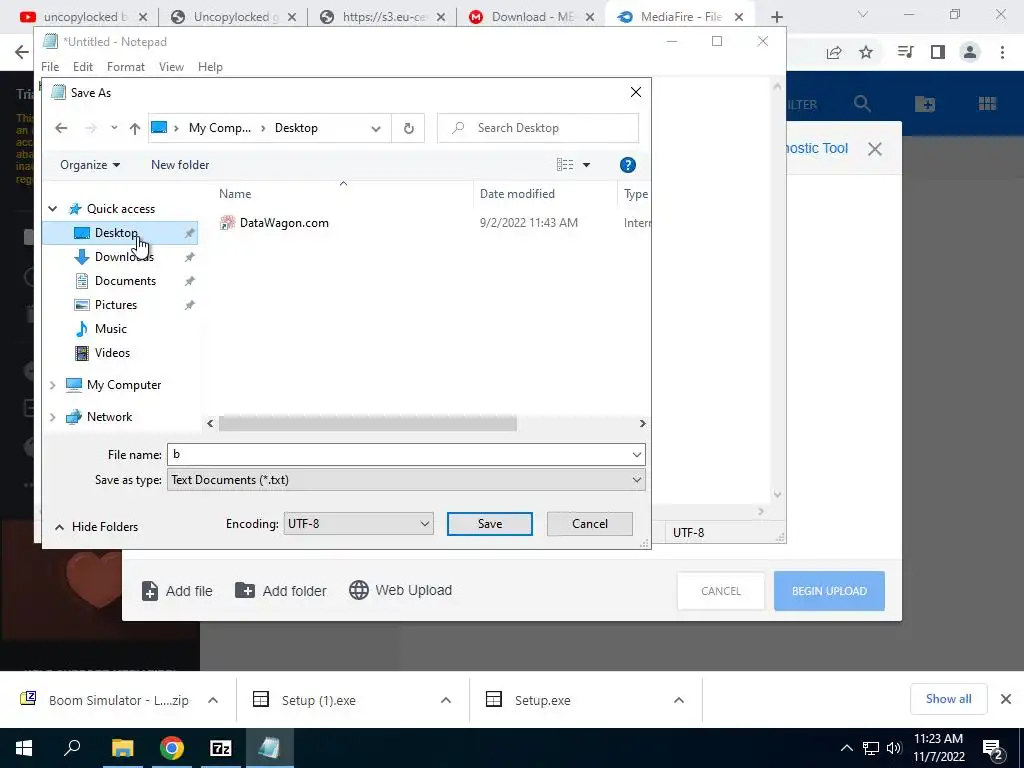Open recent locations dropdown arrow
This screenshot has width=1024, height=768.
click(114, 128)
